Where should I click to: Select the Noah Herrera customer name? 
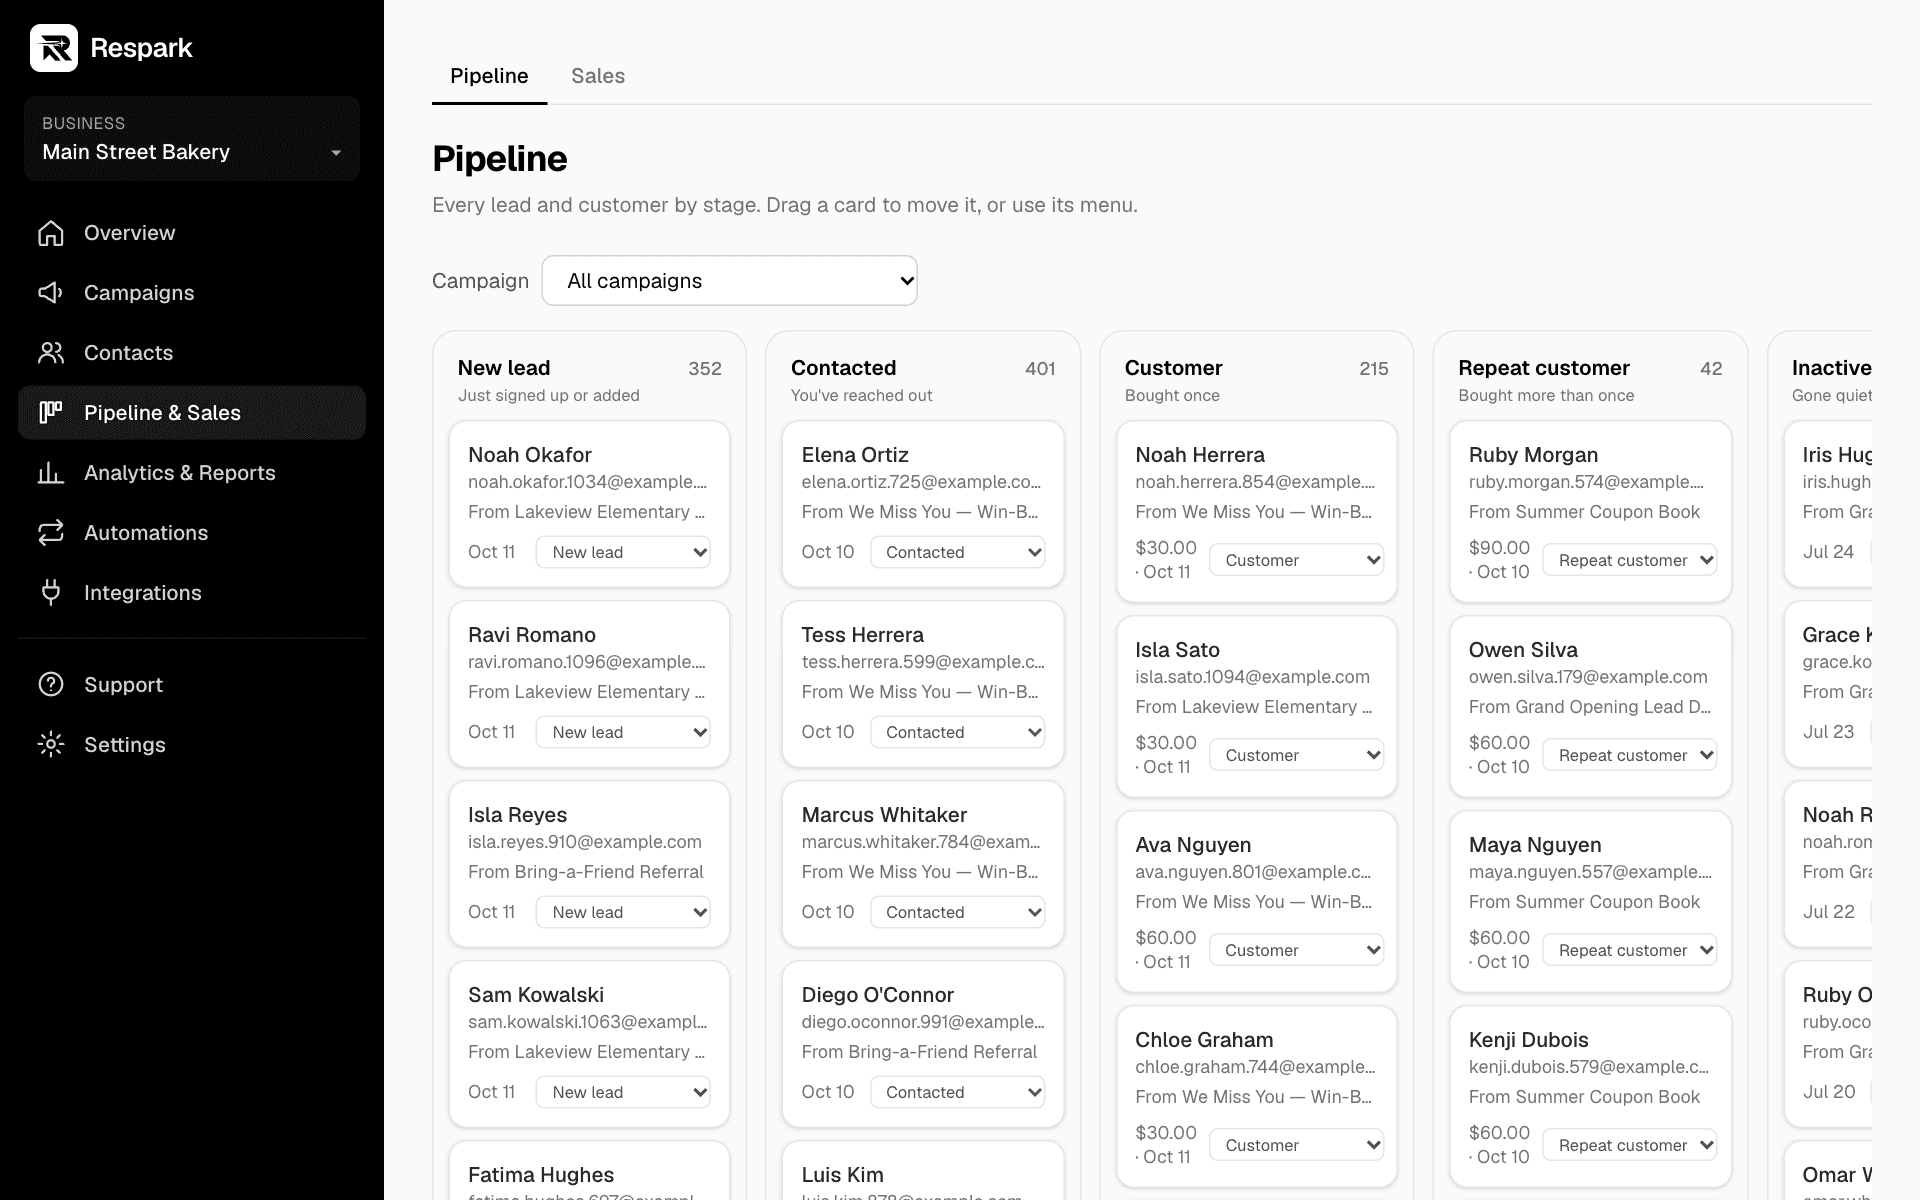1200,455
